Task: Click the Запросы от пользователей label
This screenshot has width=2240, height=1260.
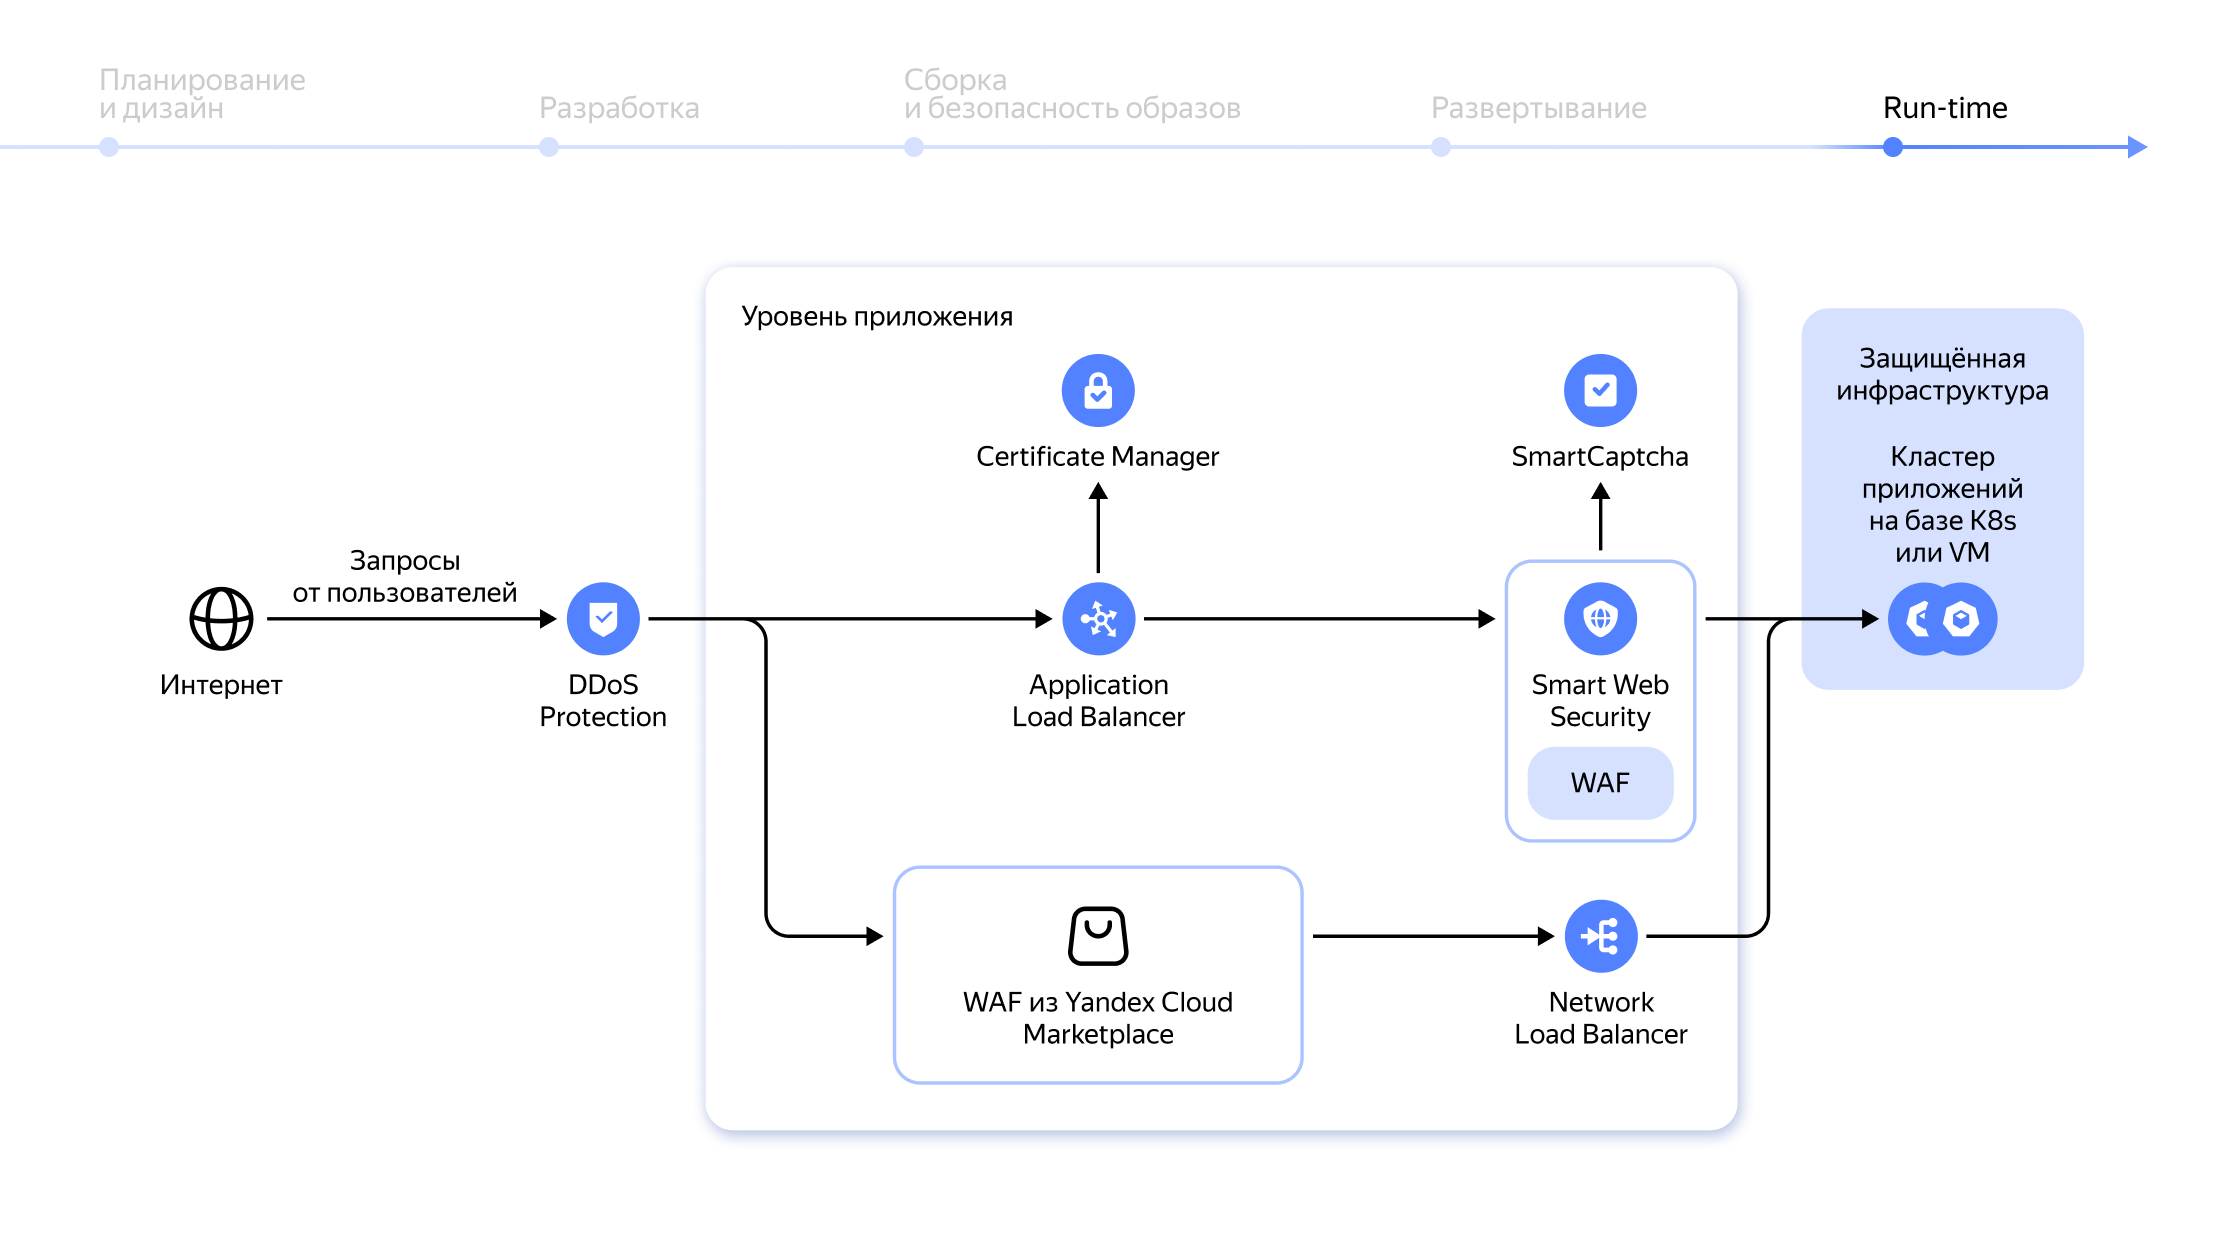Action: tap(405, 577)
